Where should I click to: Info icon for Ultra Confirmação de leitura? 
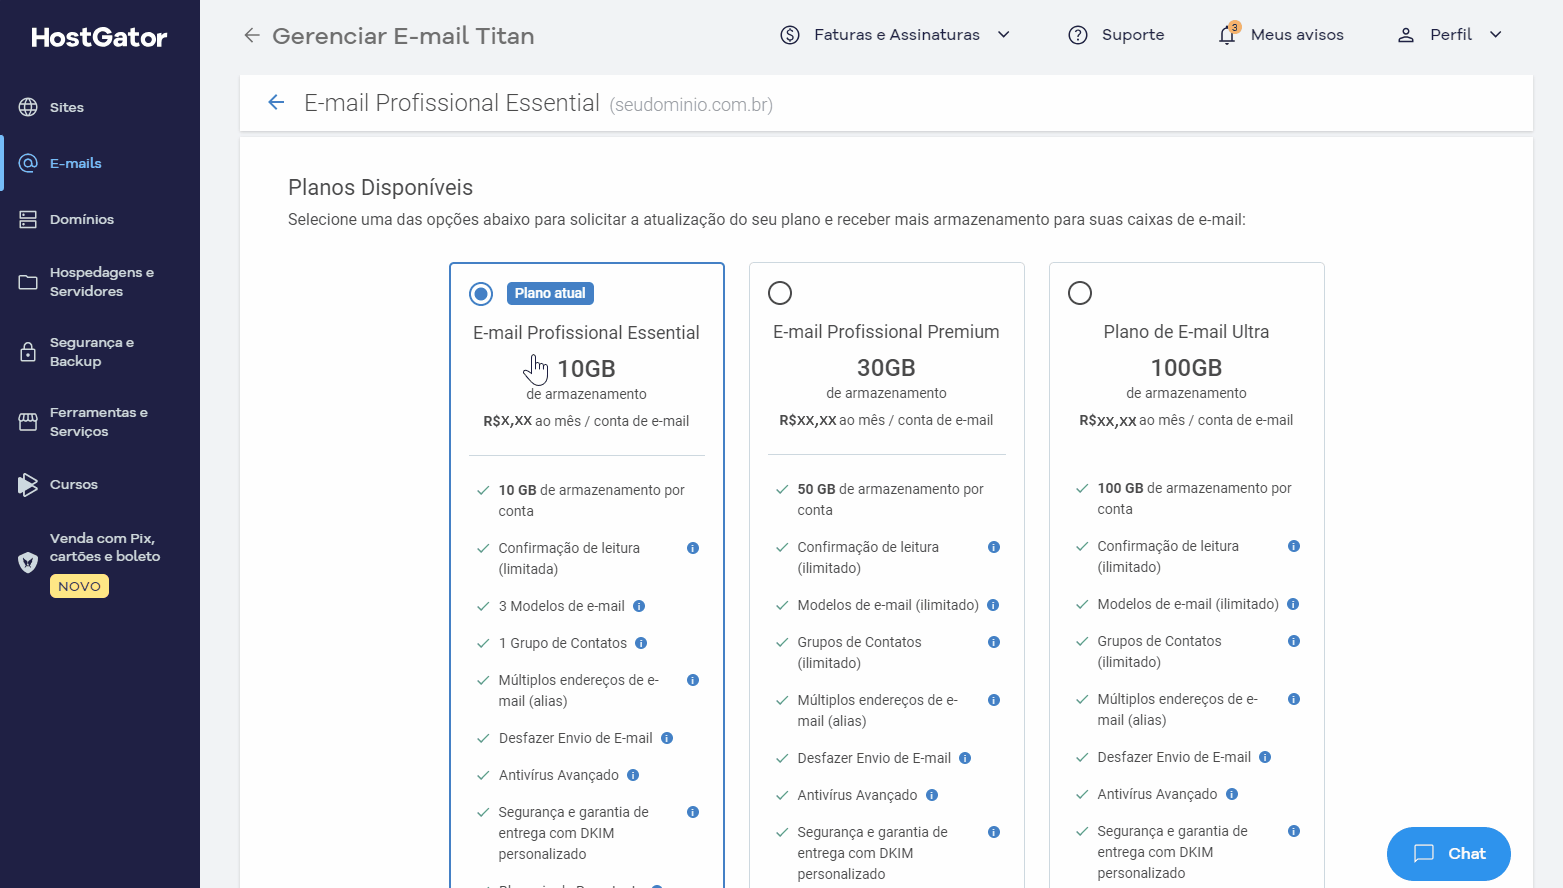pos(1294,546)
